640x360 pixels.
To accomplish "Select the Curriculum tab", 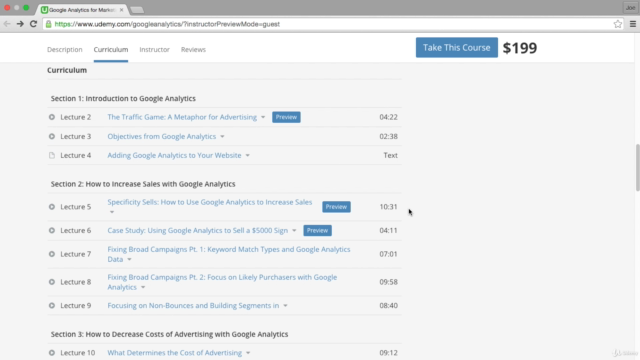I will (x=111, y=49).
